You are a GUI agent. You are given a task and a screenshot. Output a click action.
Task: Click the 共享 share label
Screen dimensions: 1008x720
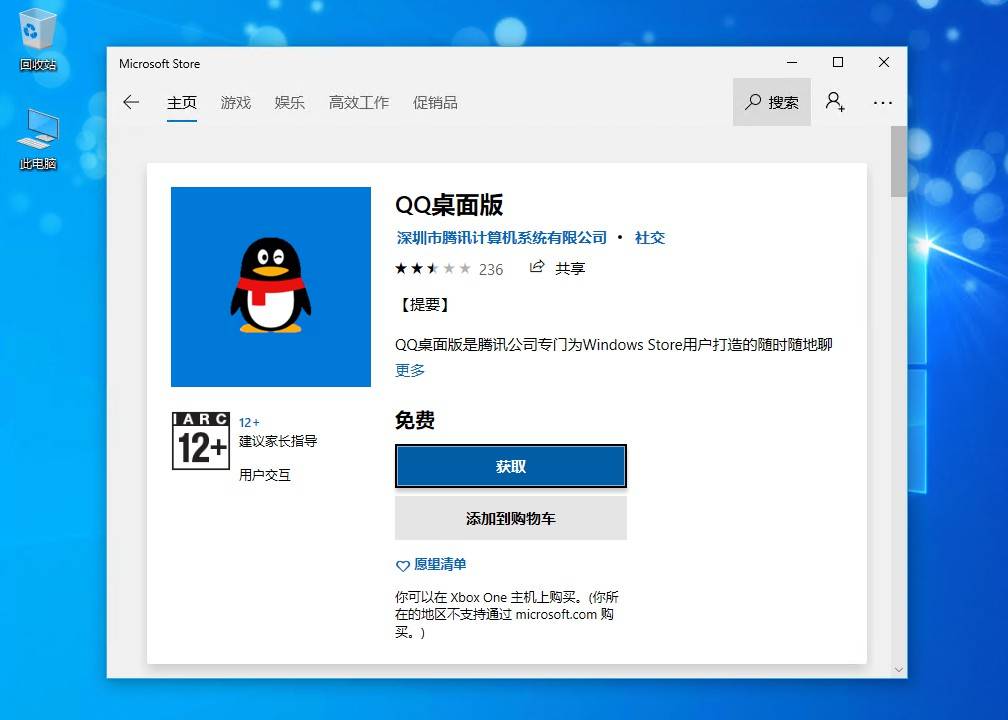pyautogui.click(x=570, y=268)
